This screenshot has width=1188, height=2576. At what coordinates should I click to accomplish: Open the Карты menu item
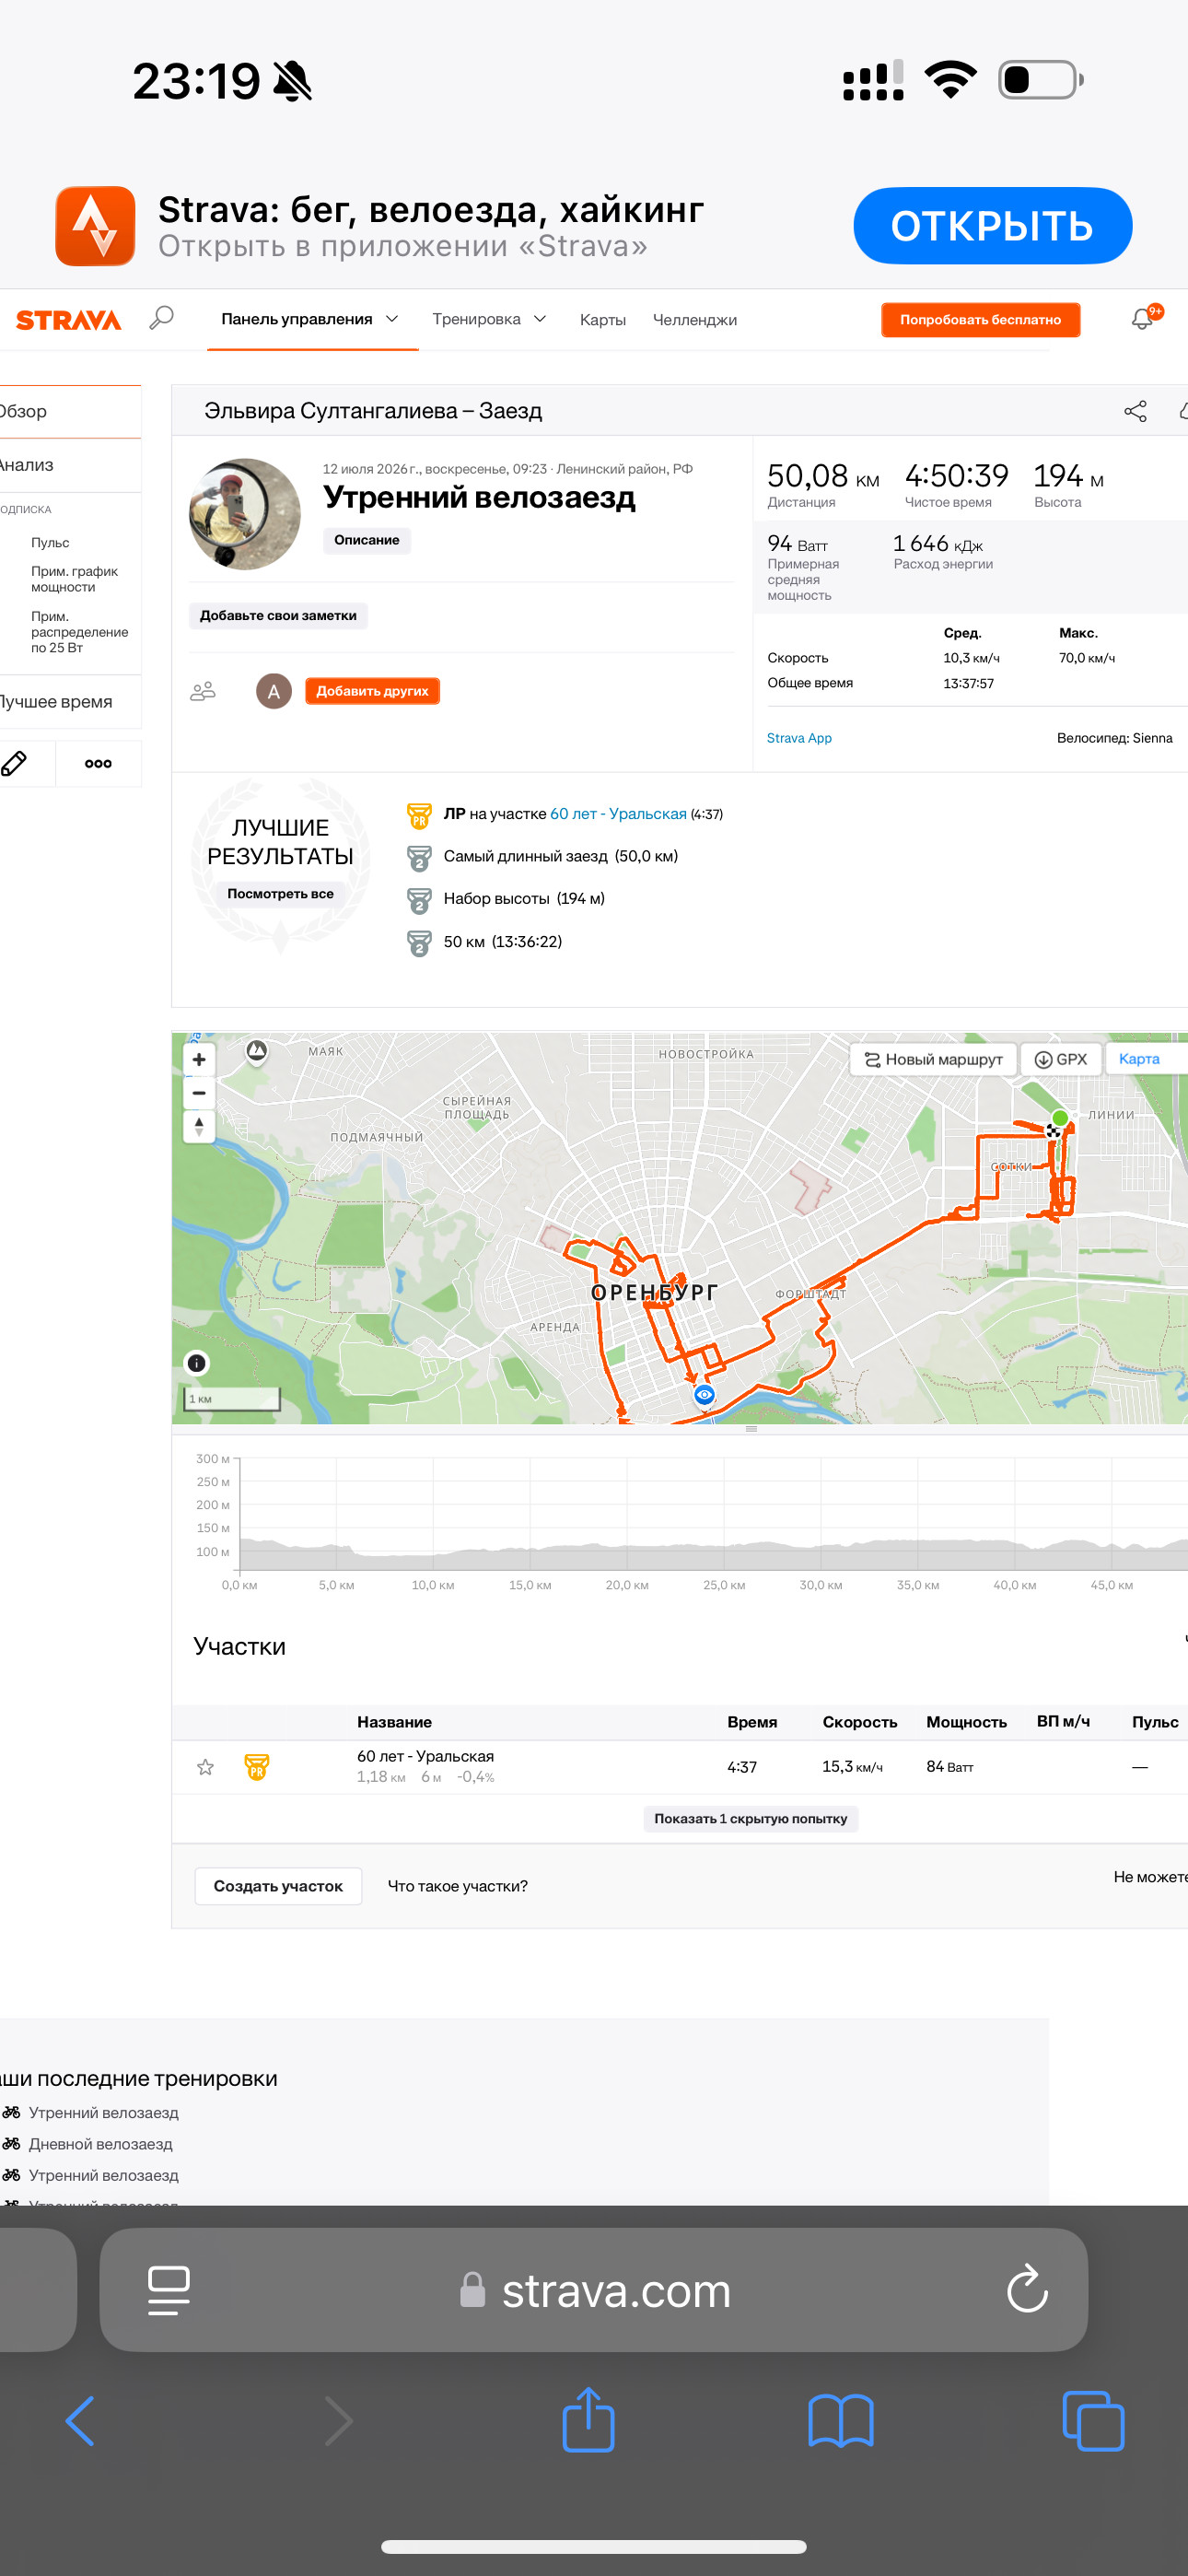(603, 320)
